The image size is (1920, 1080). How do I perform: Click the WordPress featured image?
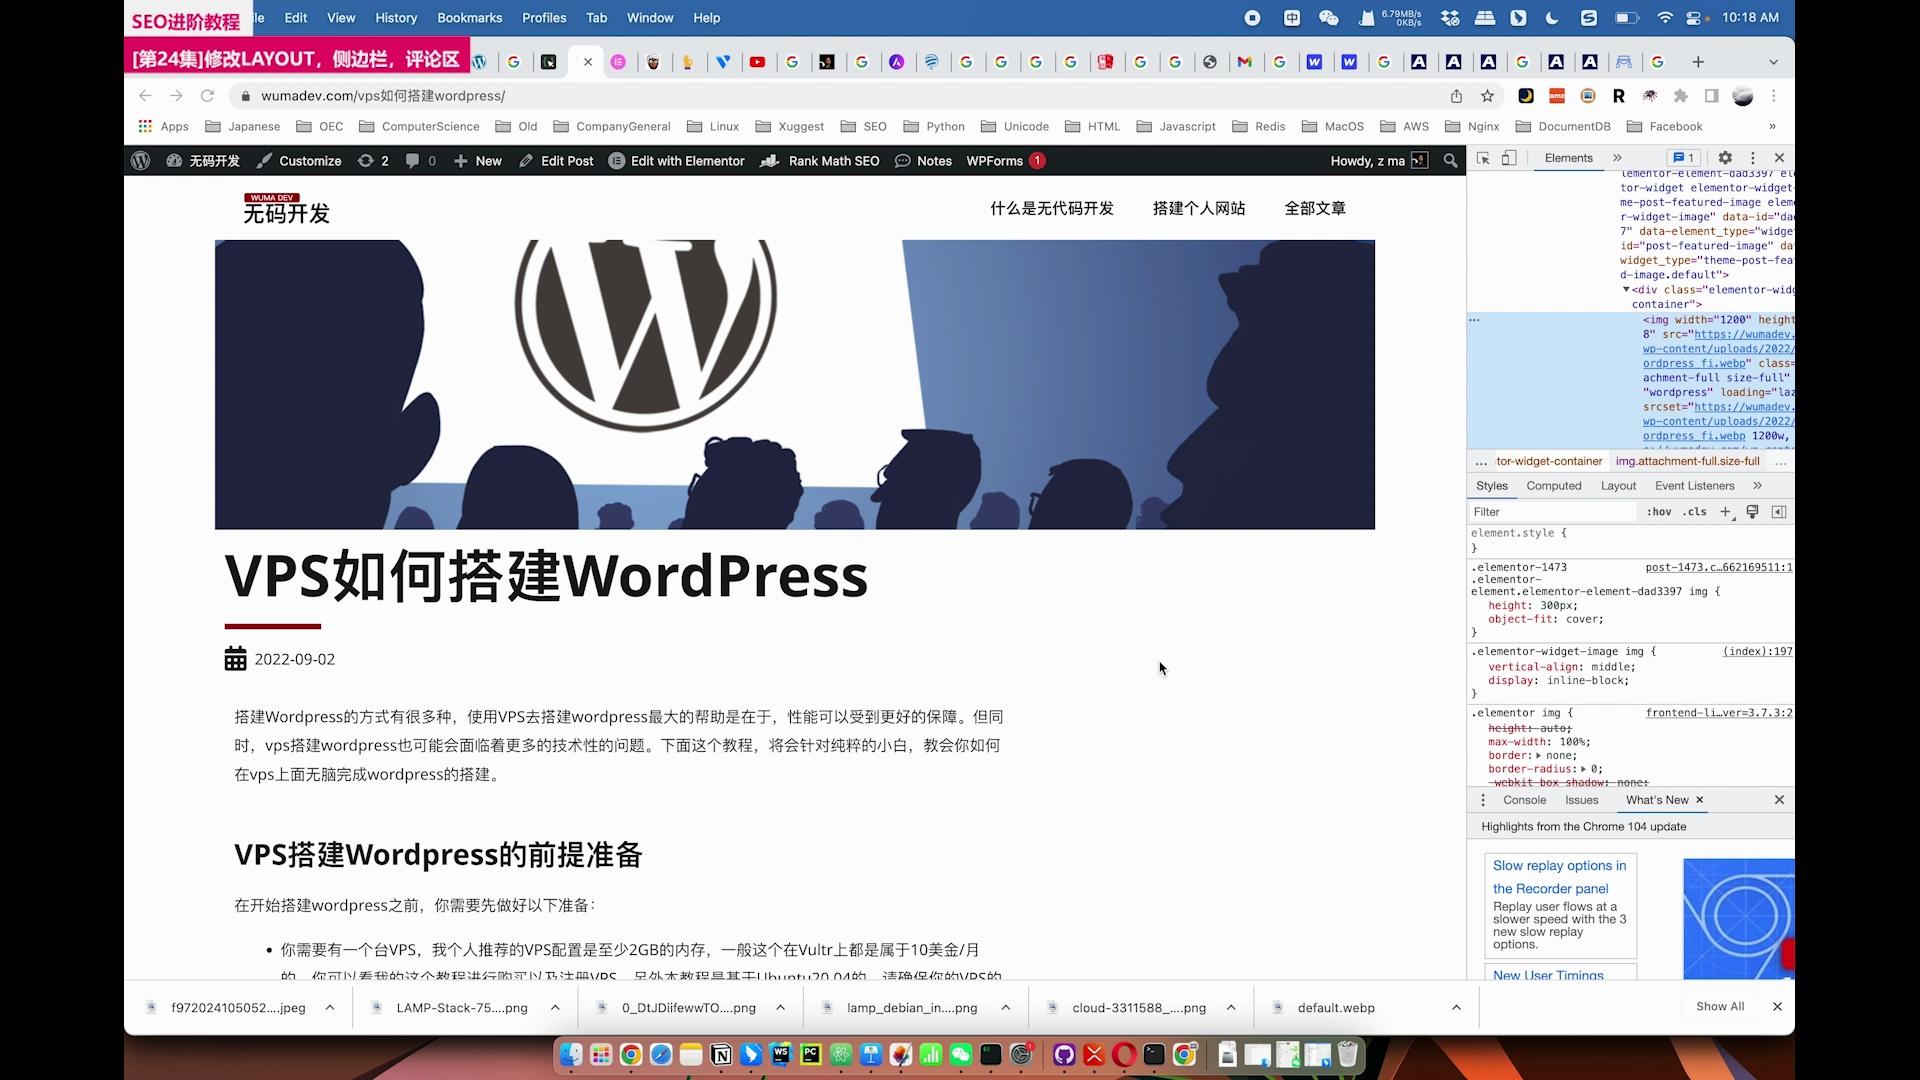point(794,384)
